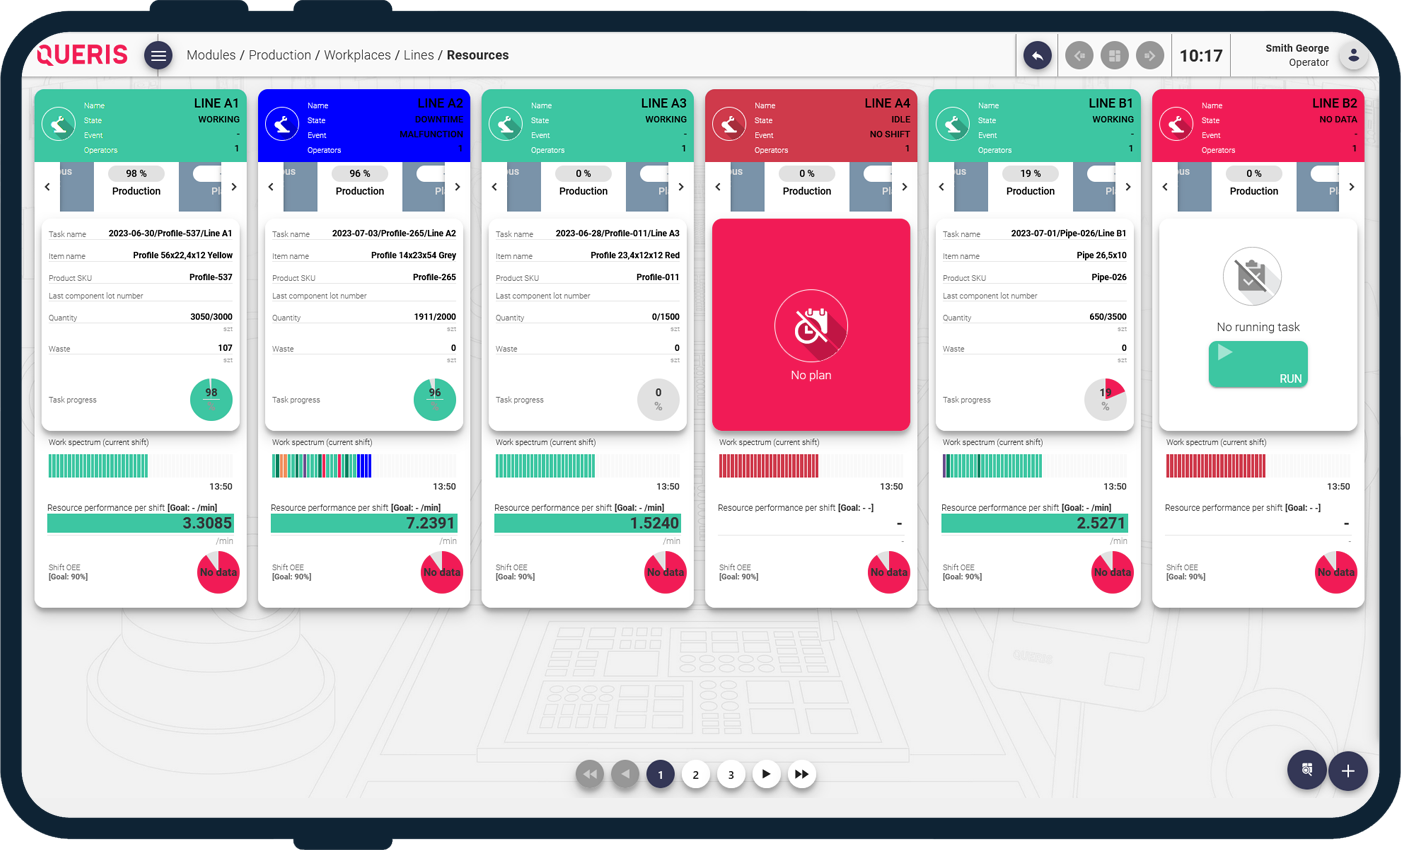1401x850 pixels.
Task: Open the dashboard grid view icon
Action: click(1114, 56)
